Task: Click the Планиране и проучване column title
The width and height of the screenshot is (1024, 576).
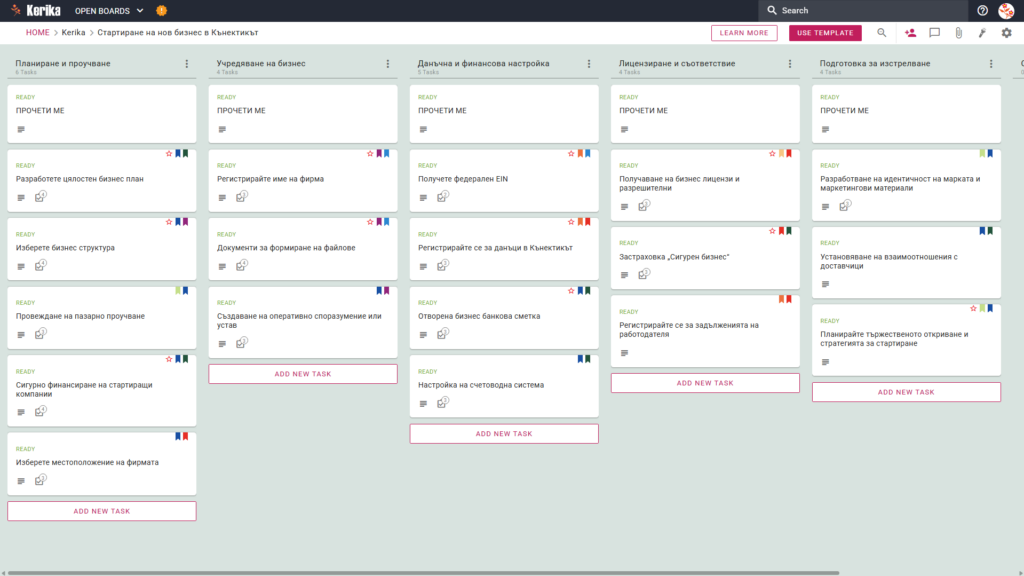Action: tap(63, 63)
